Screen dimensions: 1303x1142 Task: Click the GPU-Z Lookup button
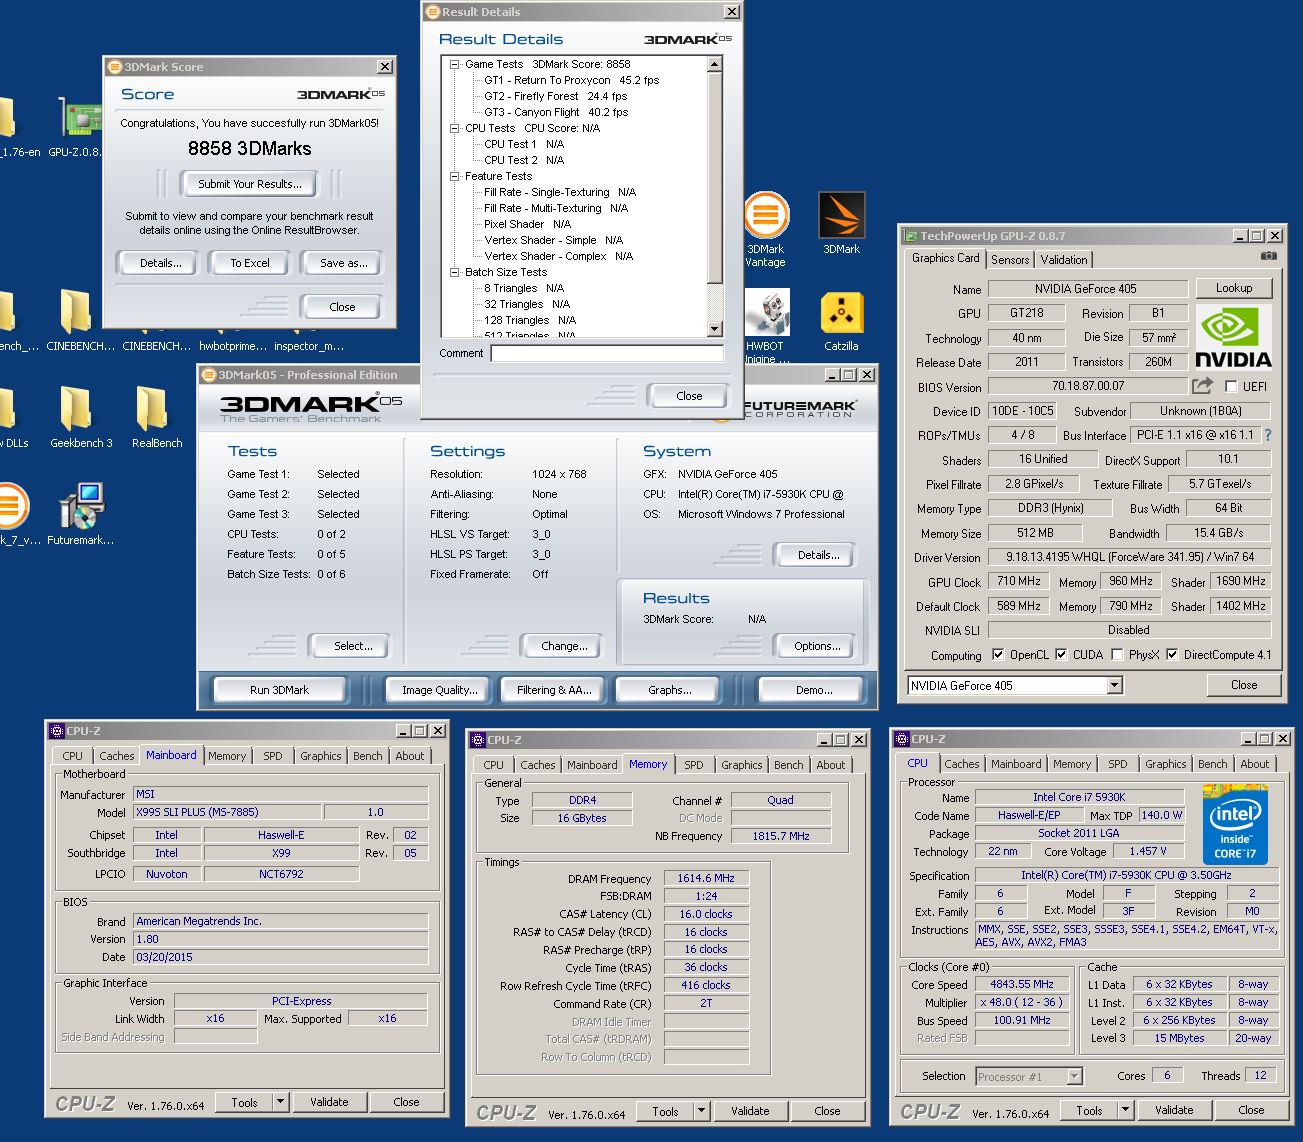point(1233,288)
